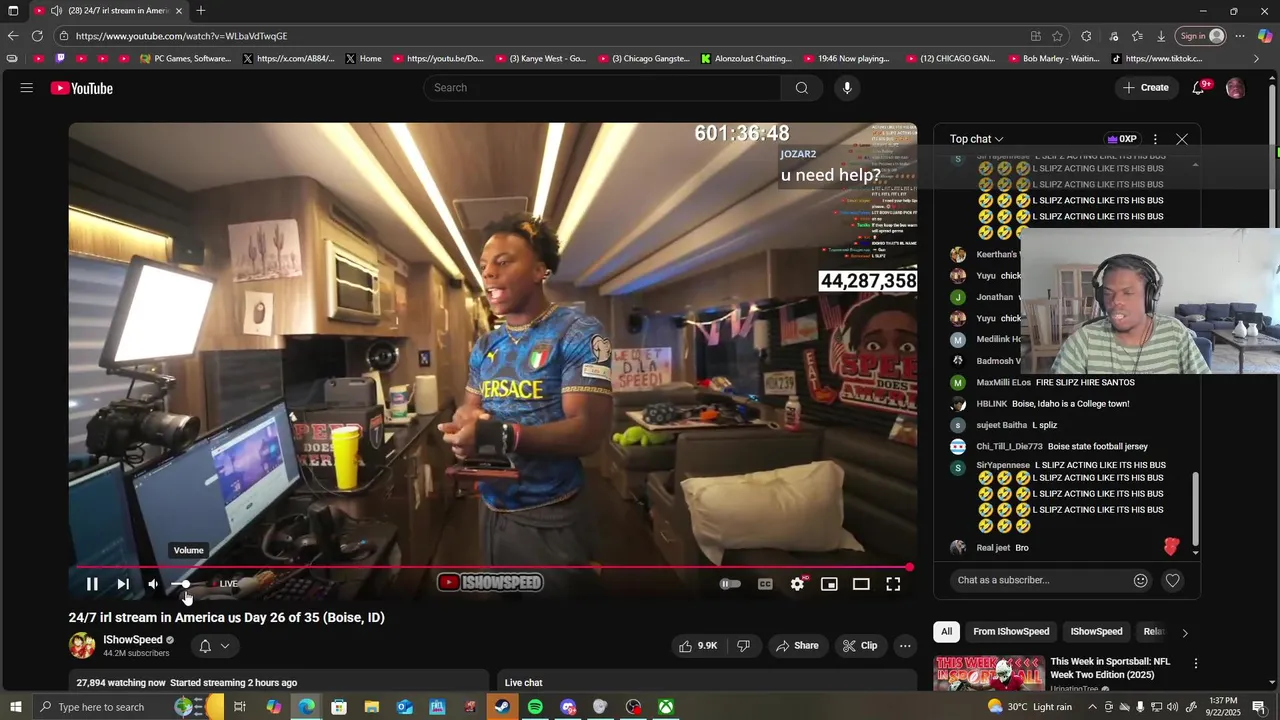Open a new browser tab
1280x720 pixels.
click(201, 11)
